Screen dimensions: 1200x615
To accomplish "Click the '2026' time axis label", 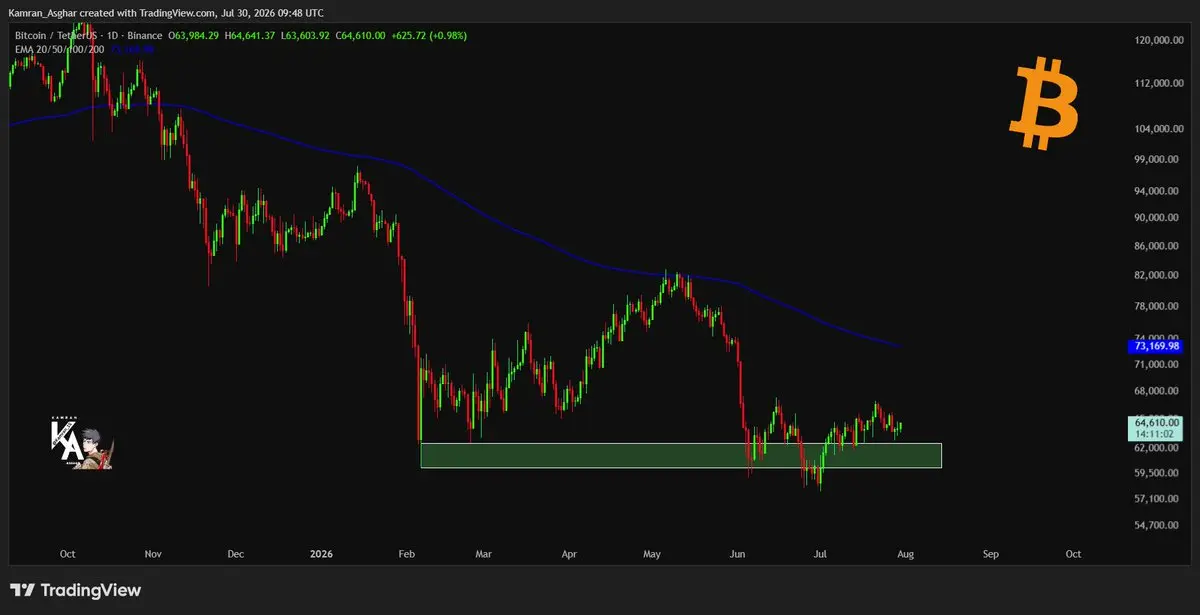I will point(321,553).
